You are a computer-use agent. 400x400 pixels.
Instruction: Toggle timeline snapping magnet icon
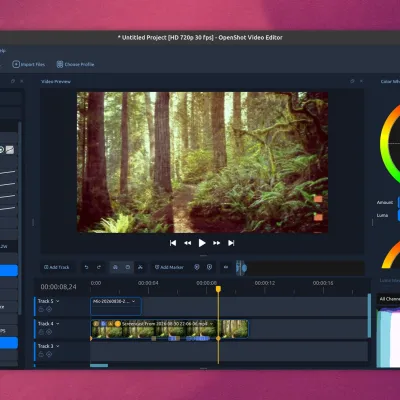(115, 267)
